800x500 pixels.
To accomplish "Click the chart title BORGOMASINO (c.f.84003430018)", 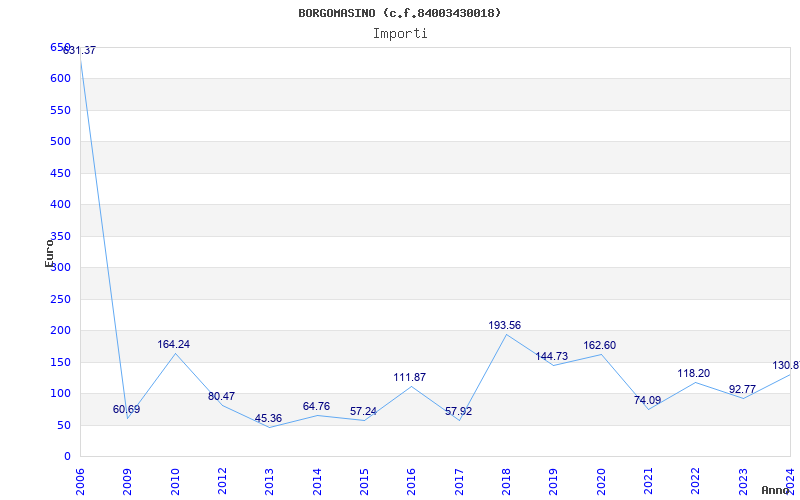I will click(399, 13).
